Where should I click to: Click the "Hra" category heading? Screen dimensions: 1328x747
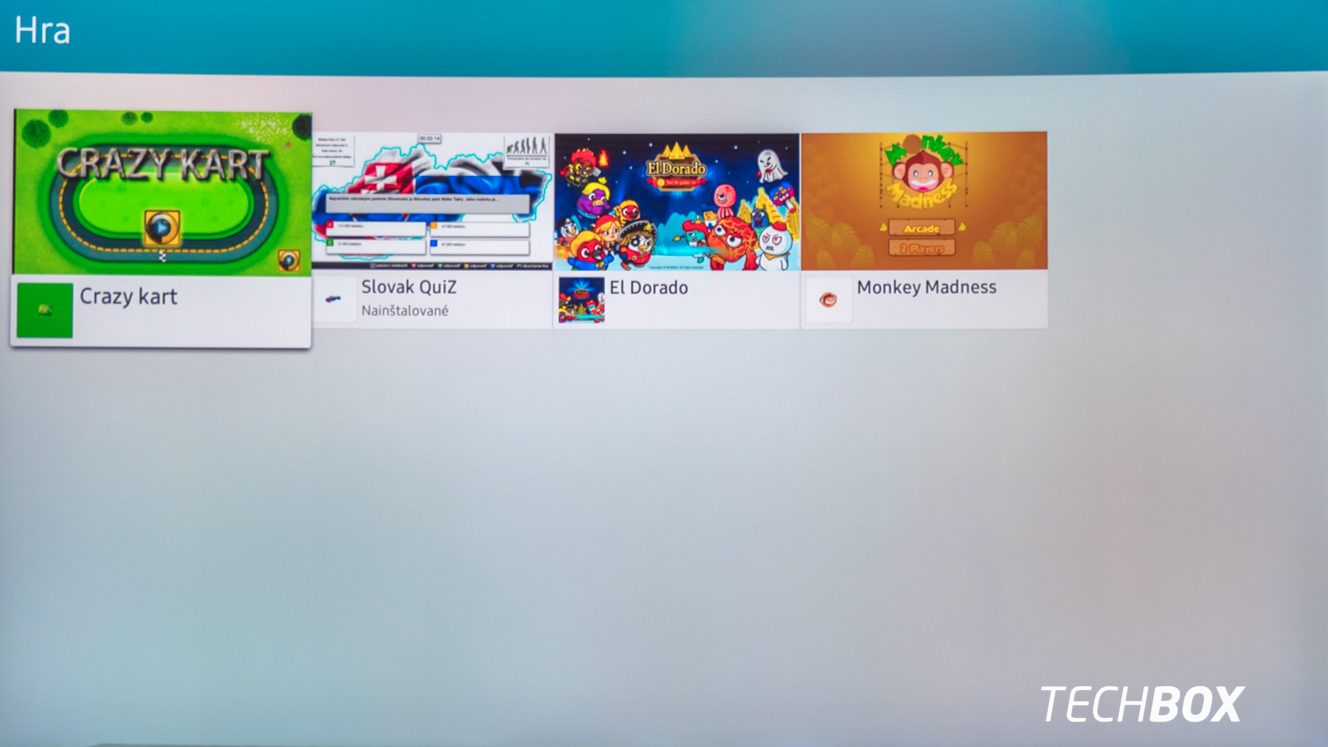(42, 30)
